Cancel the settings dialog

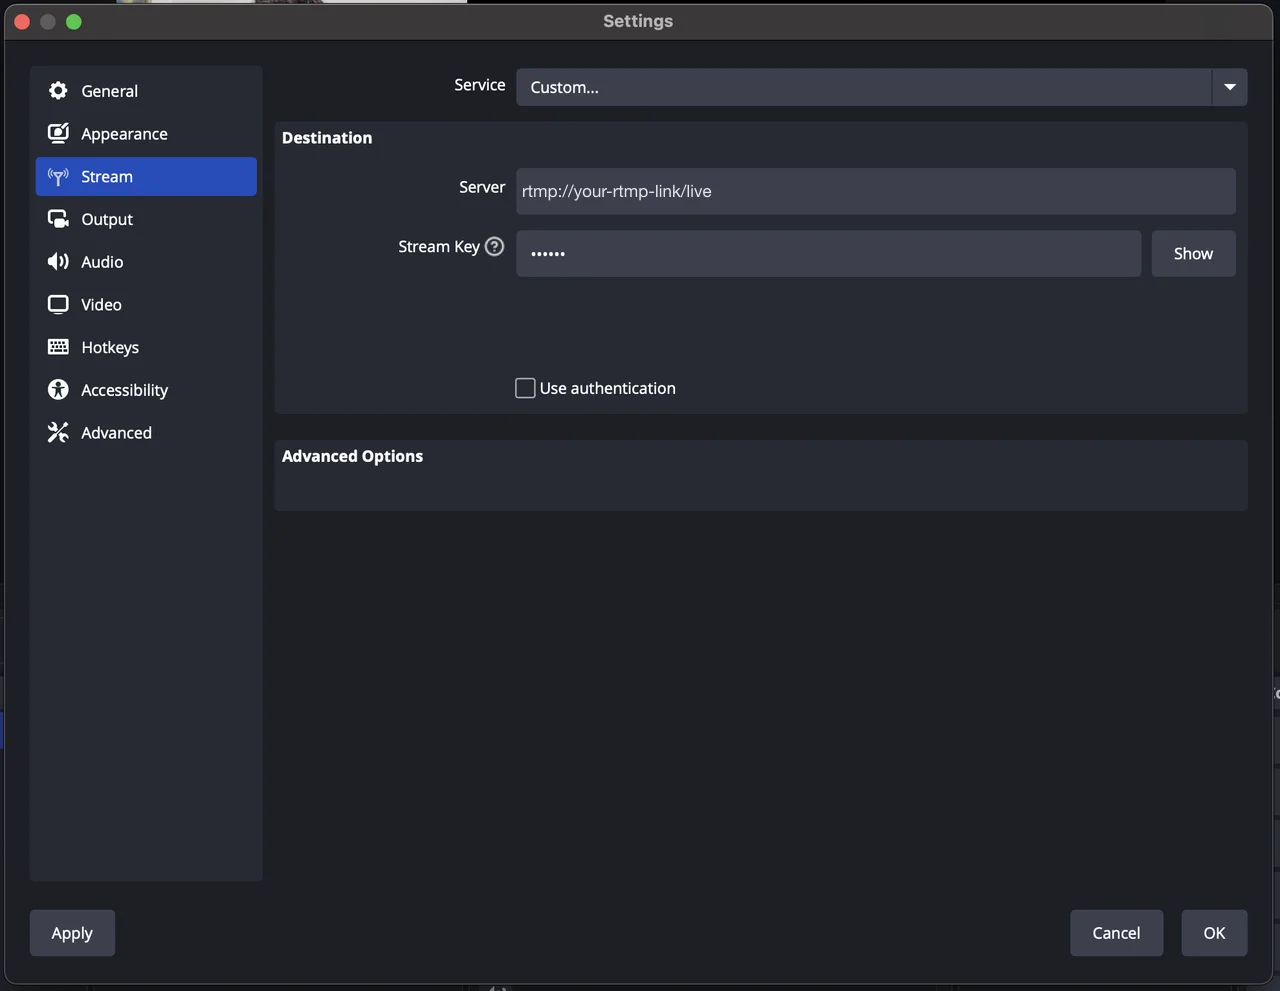1116,933
